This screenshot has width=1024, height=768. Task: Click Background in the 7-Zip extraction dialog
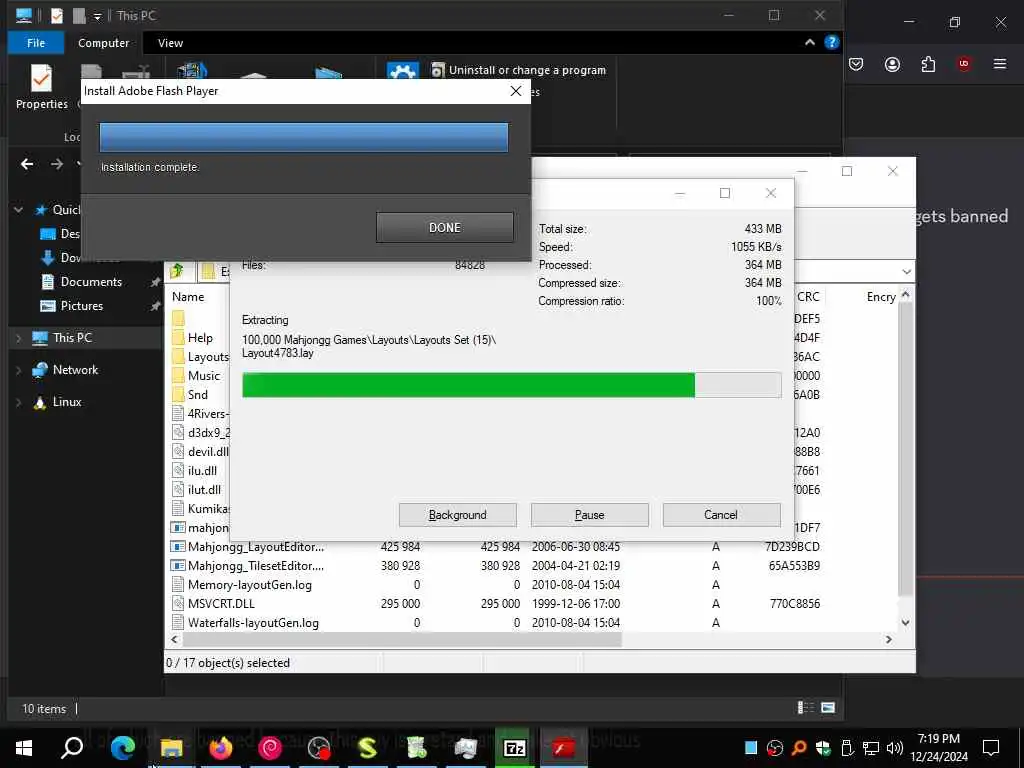click(x=457, y=515)
